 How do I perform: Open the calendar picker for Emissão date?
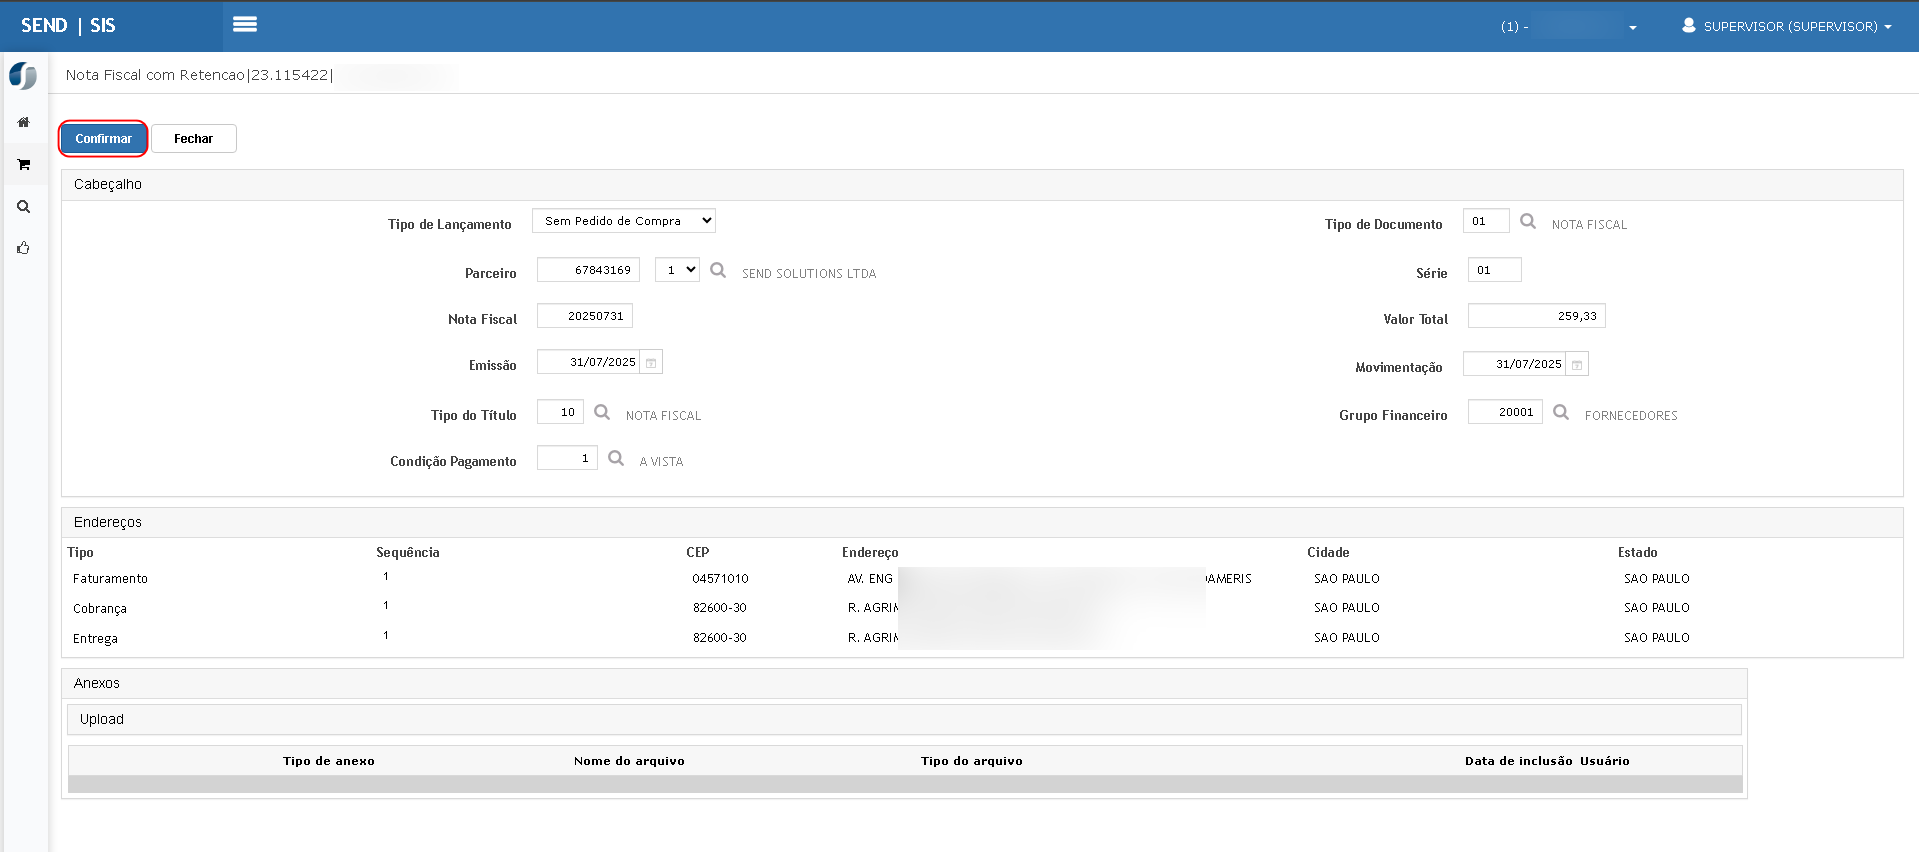tap(651, 362)
